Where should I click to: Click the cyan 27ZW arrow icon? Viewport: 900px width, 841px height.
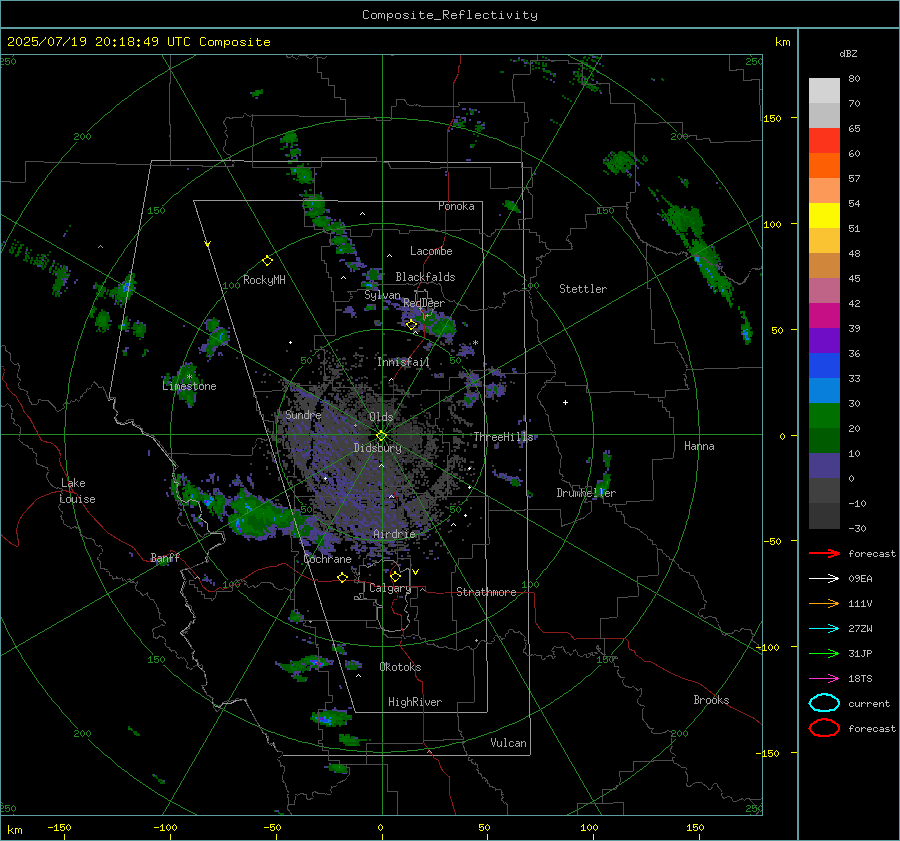(x=824, y=629)
